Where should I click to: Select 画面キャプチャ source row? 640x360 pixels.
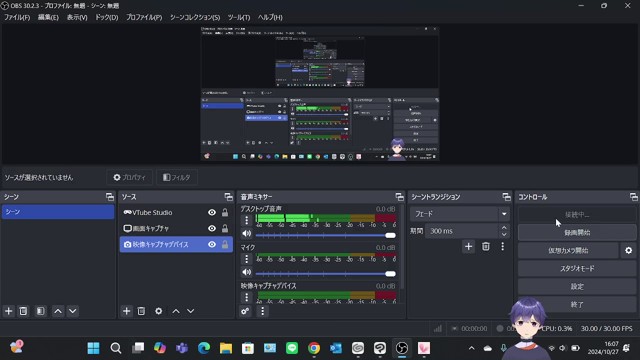176,228
